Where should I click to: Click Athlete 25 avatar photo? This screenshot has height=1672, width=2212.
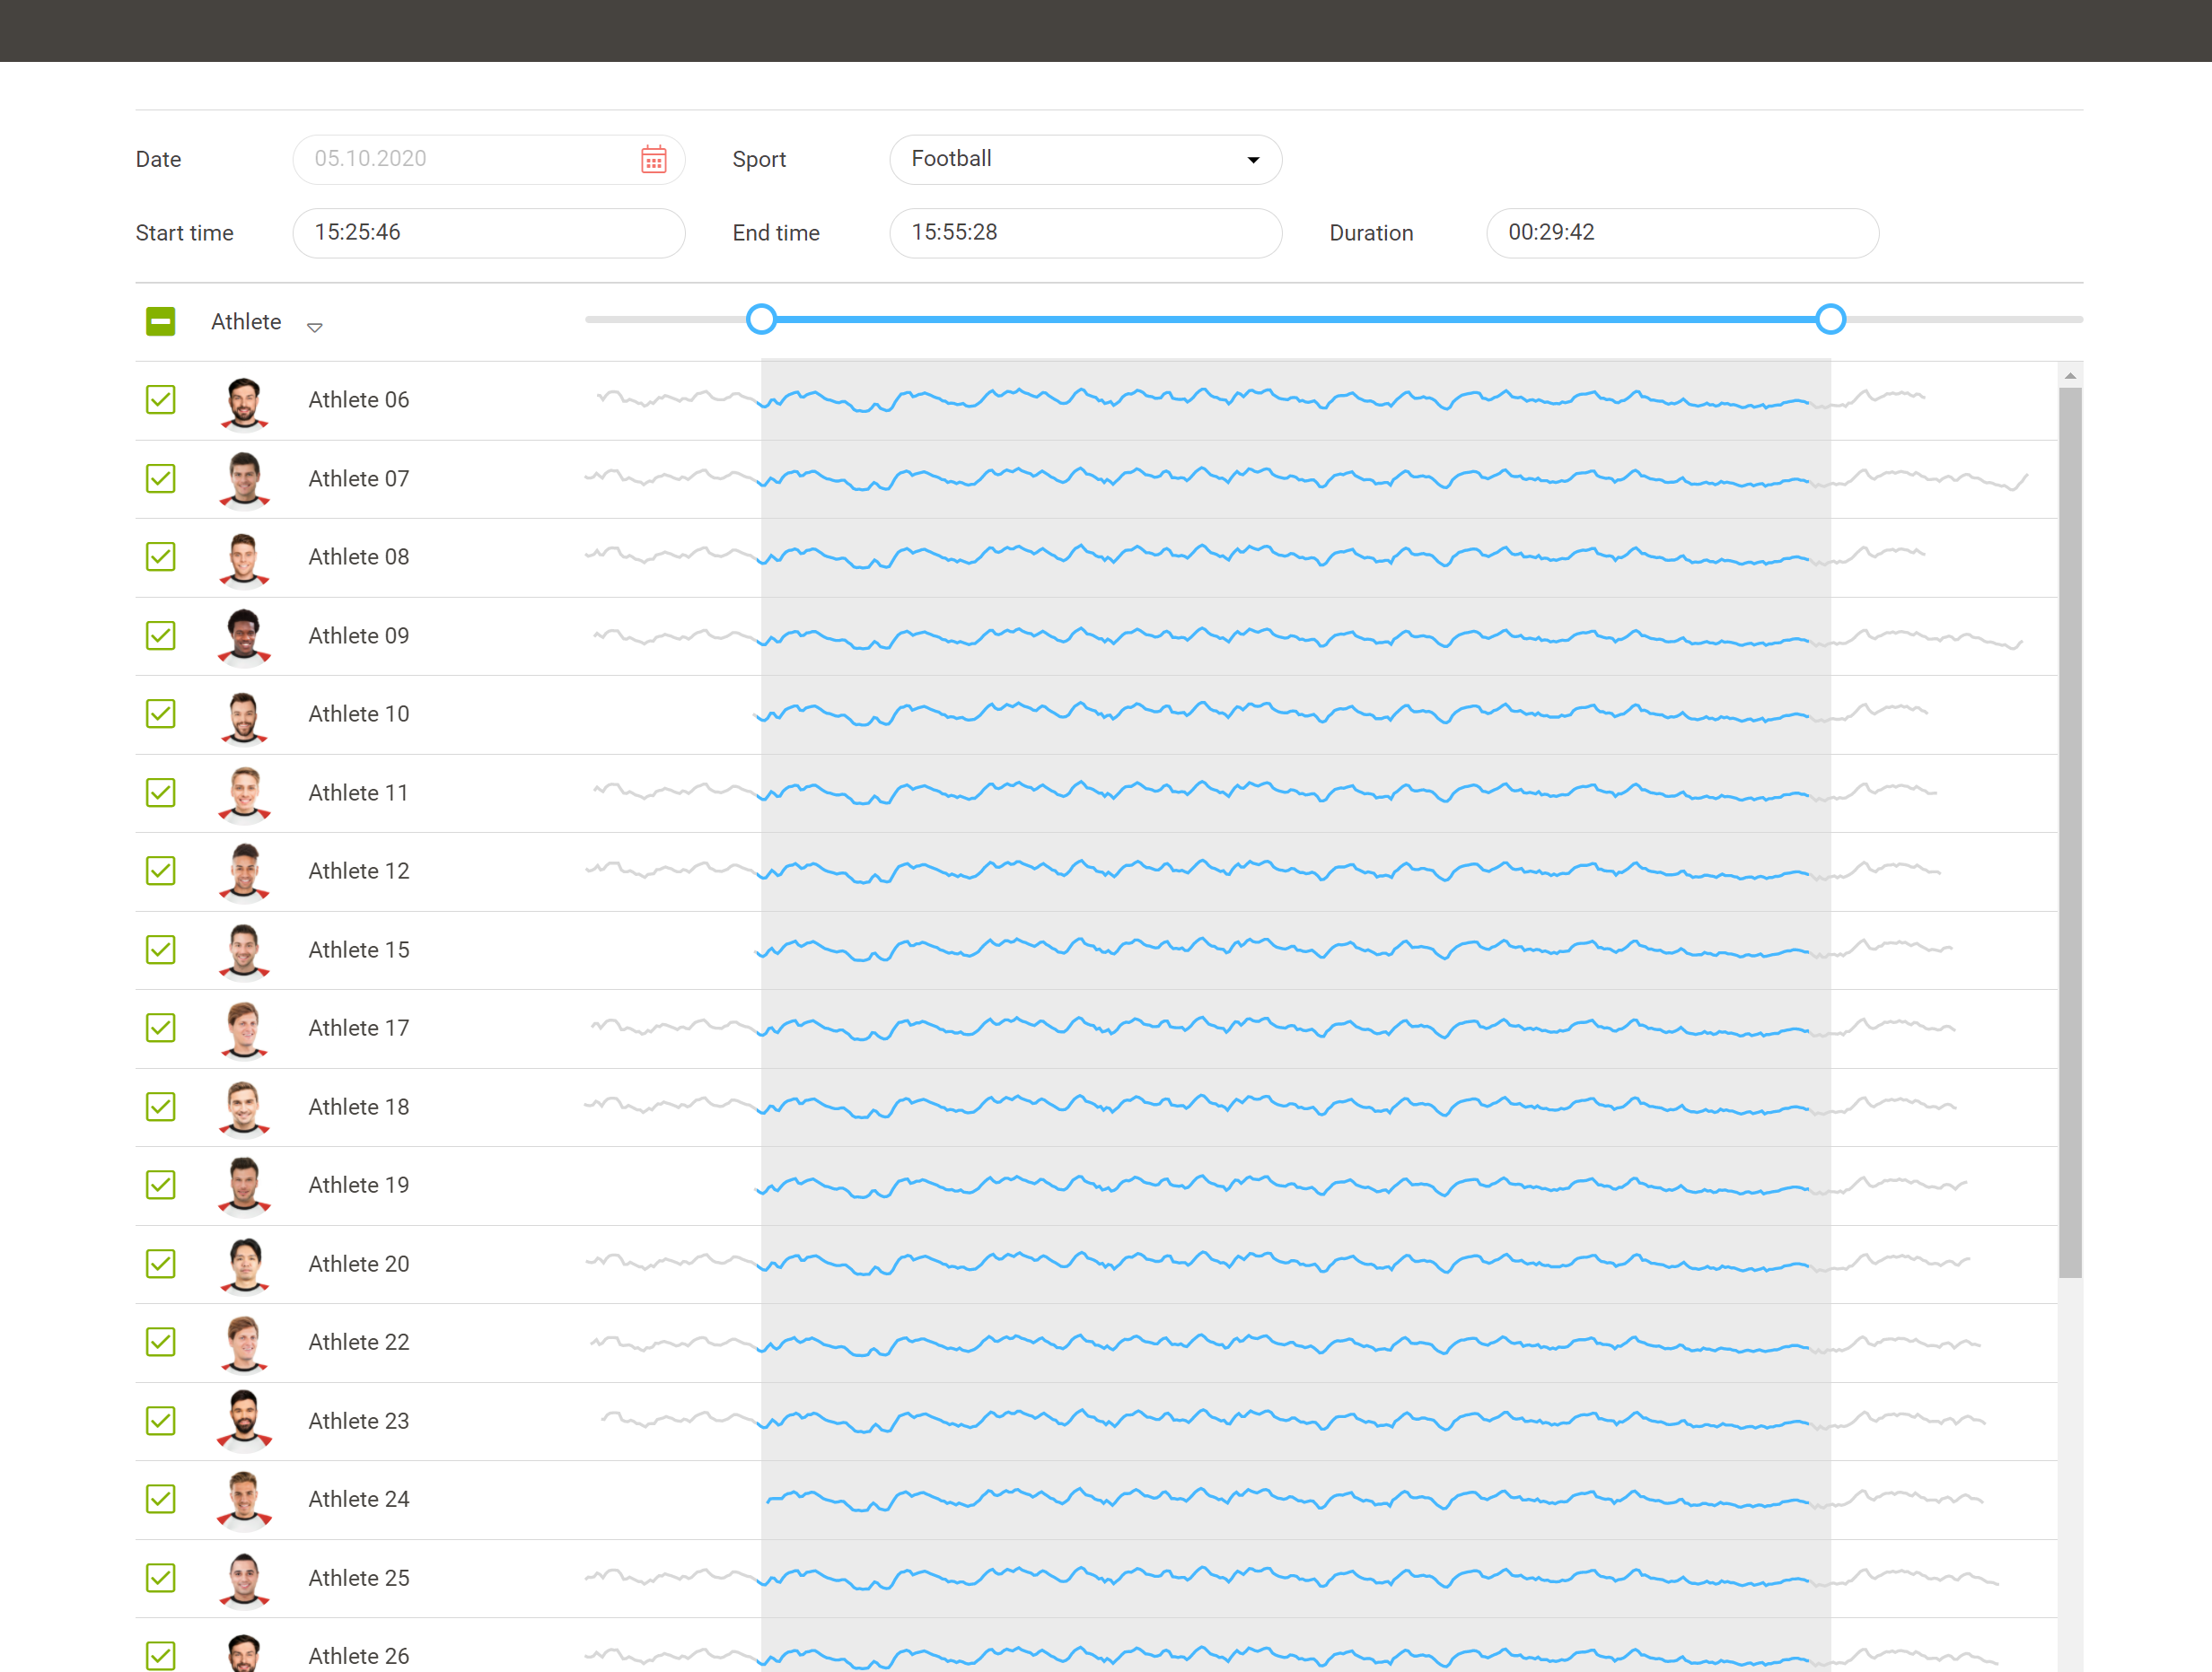(244, 1580)
